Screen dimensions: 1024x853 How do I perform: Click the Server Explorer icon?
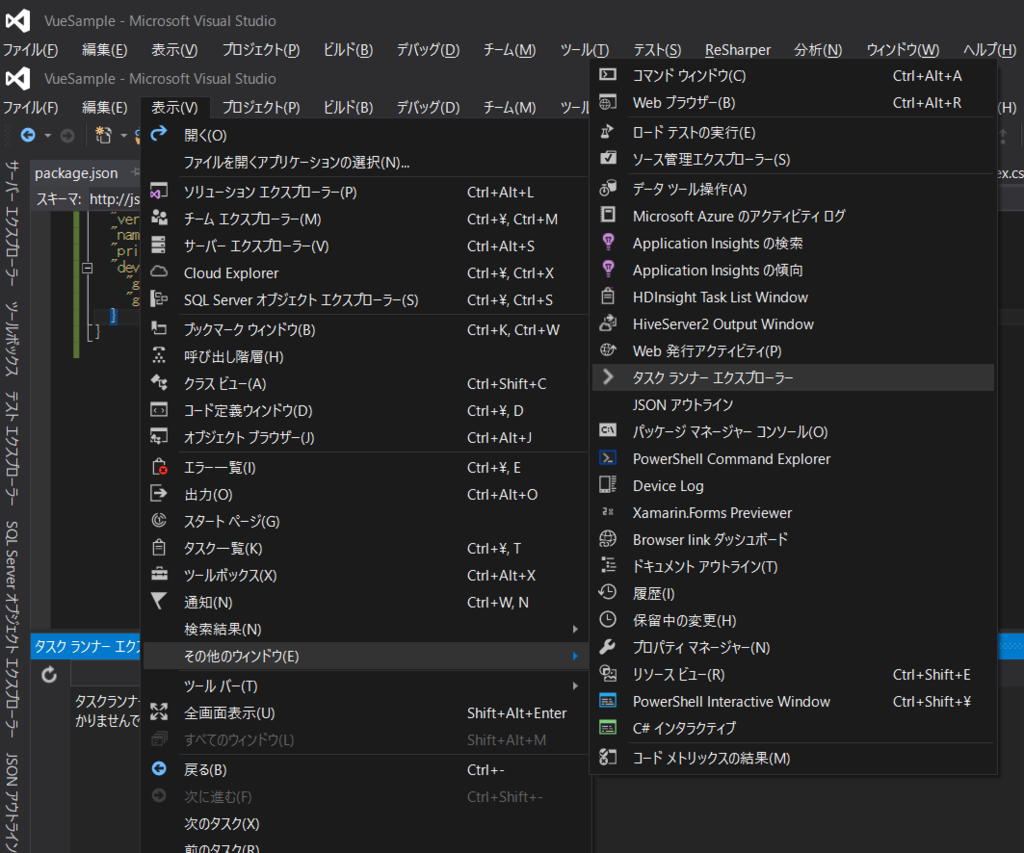[159, 245]
